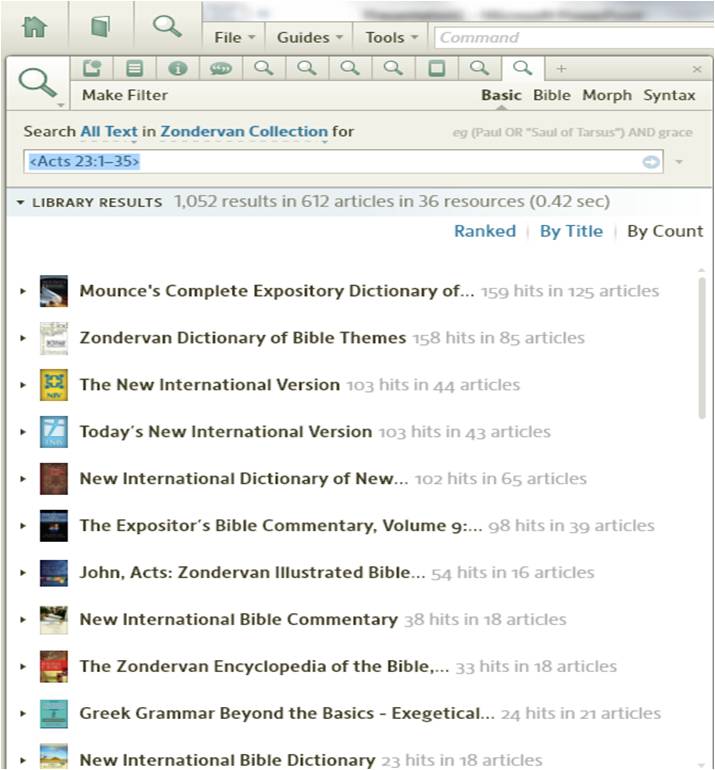Close the search panel with x
Image resolution: width=715 pixels, height=770 pixels.
click(x=697, y=69)
